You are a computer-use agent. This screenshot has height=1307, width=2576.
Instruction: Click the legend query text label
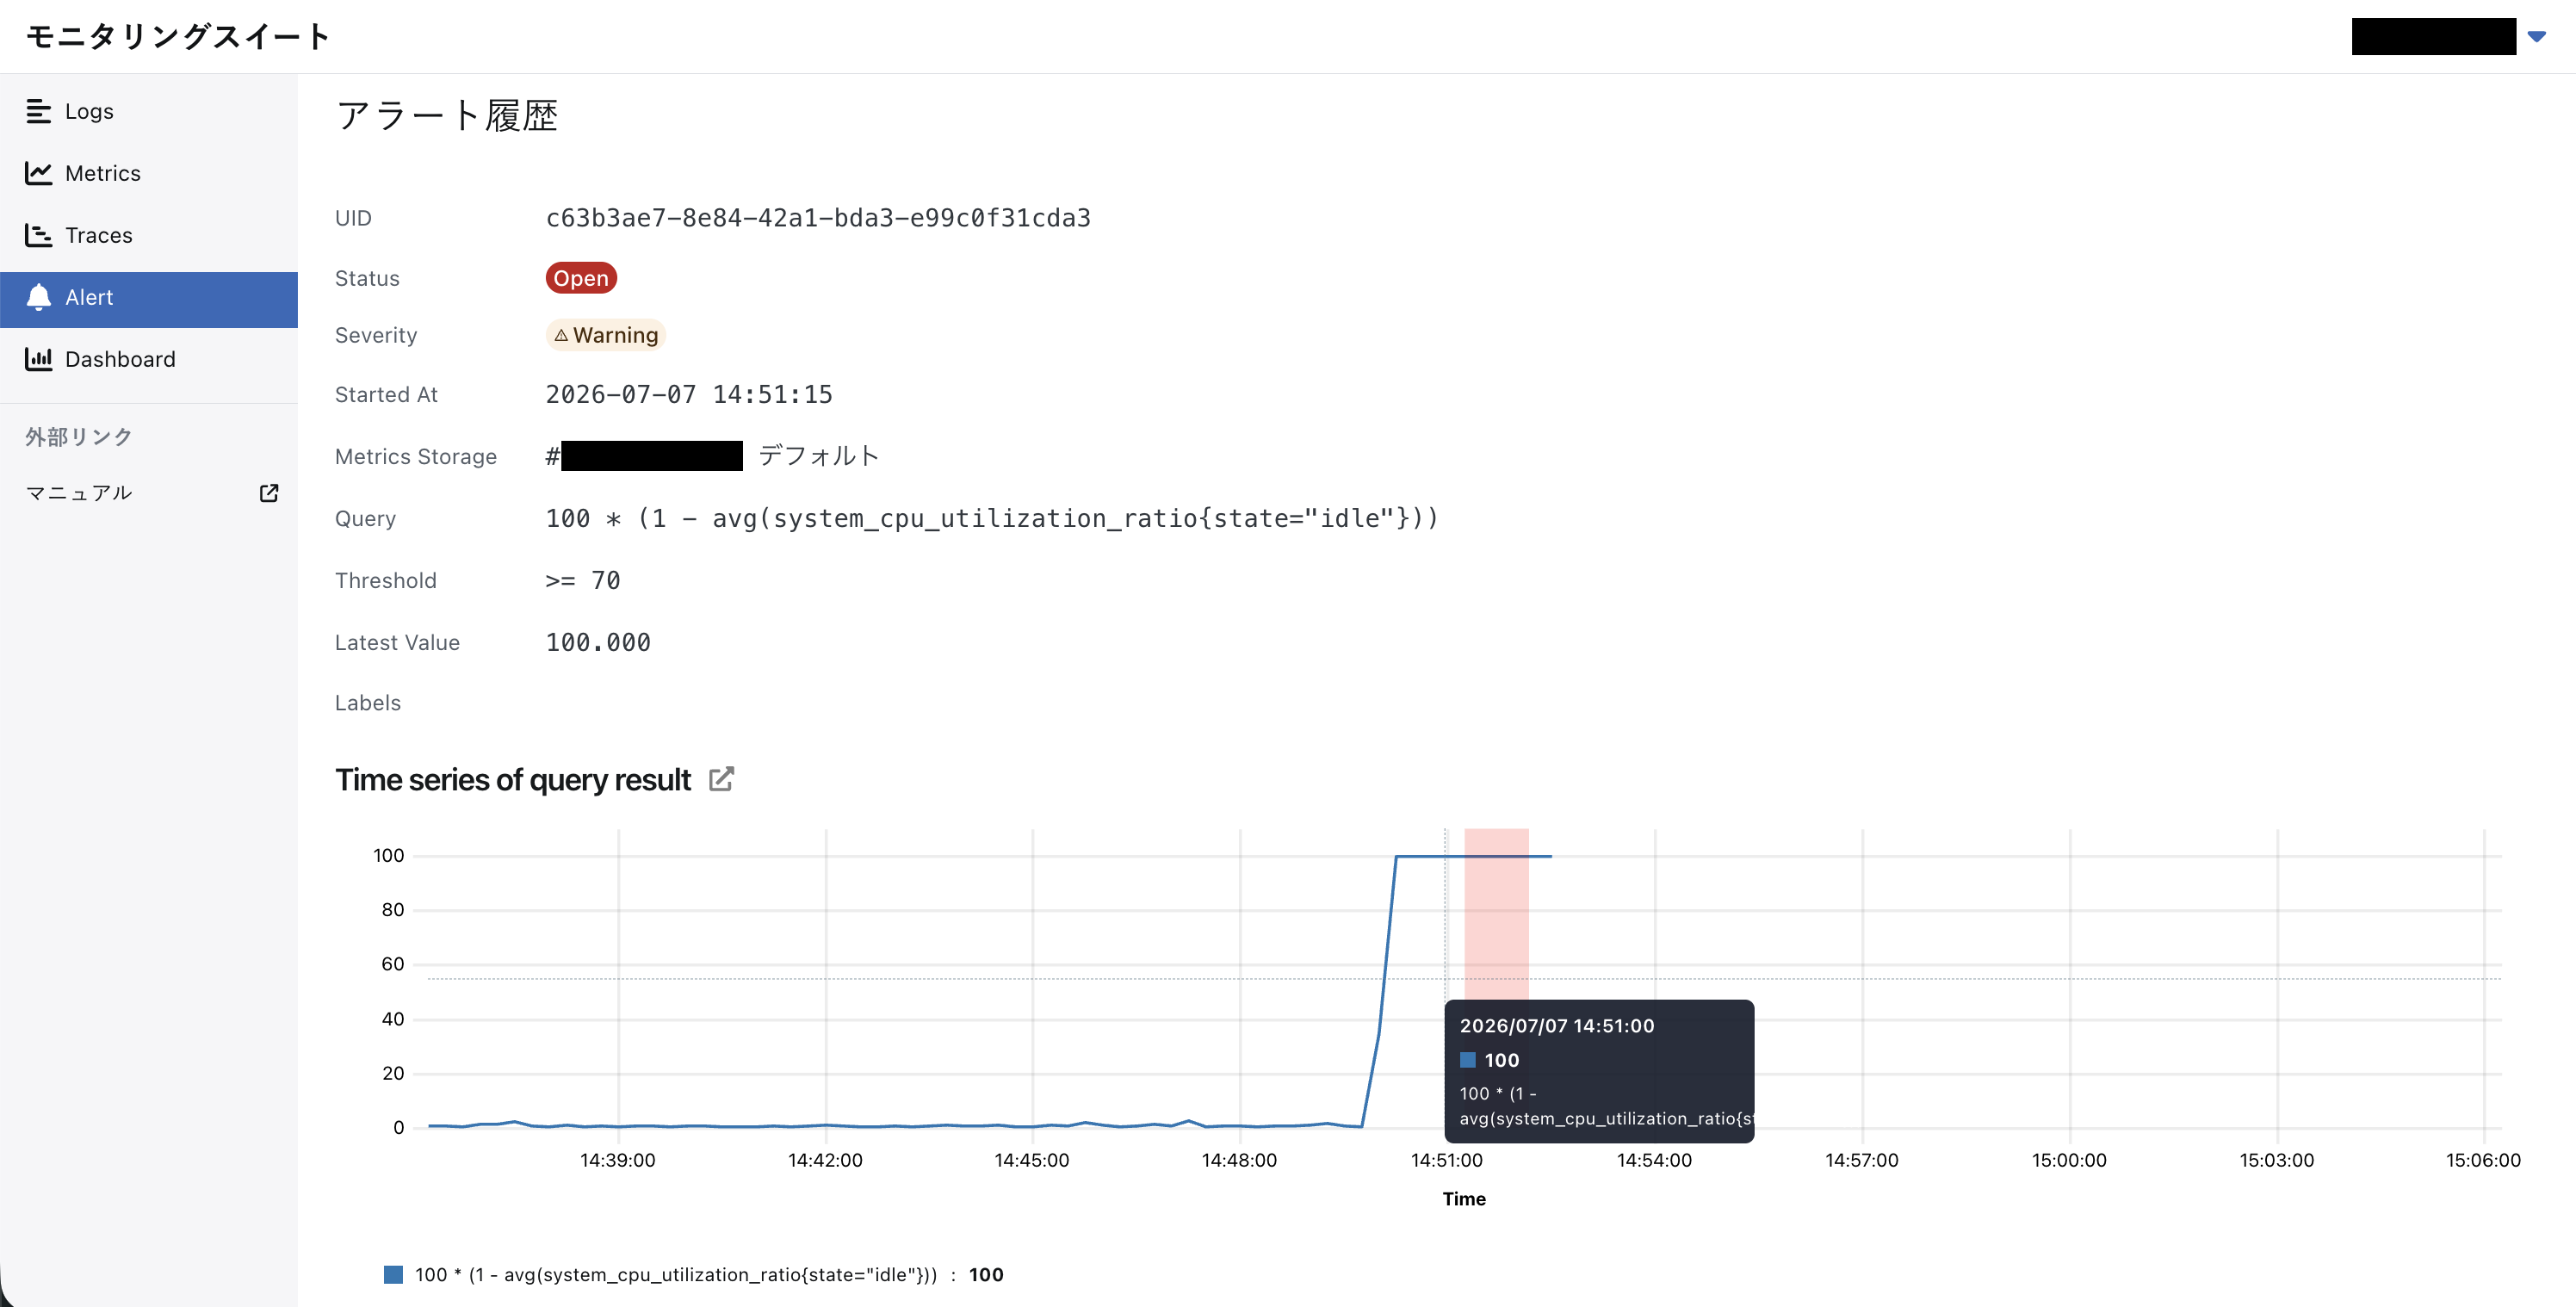tap(676, 1274)
